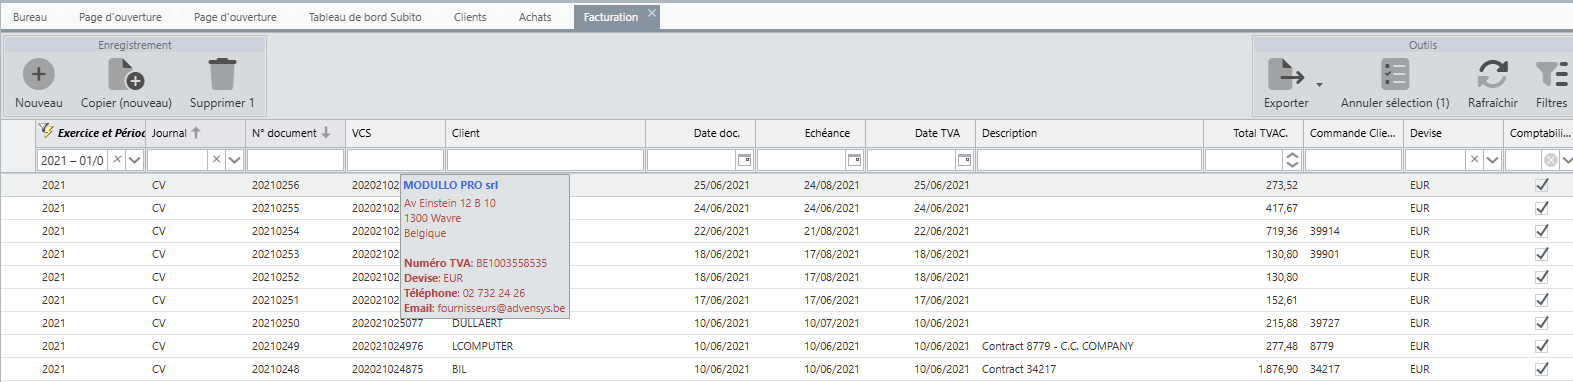The width and height of the screenshot is (1573, 382).
Task: Click order number 39914
Action: [x=1324, y=231]
